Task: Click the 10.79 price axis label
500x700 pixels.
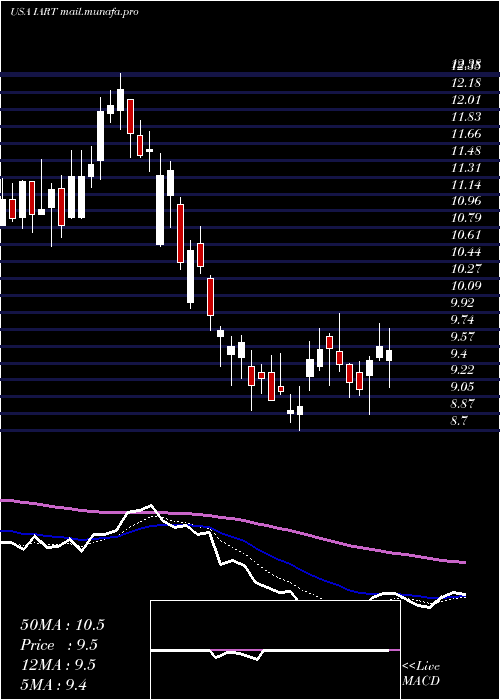Action: [x=466, y=218]
